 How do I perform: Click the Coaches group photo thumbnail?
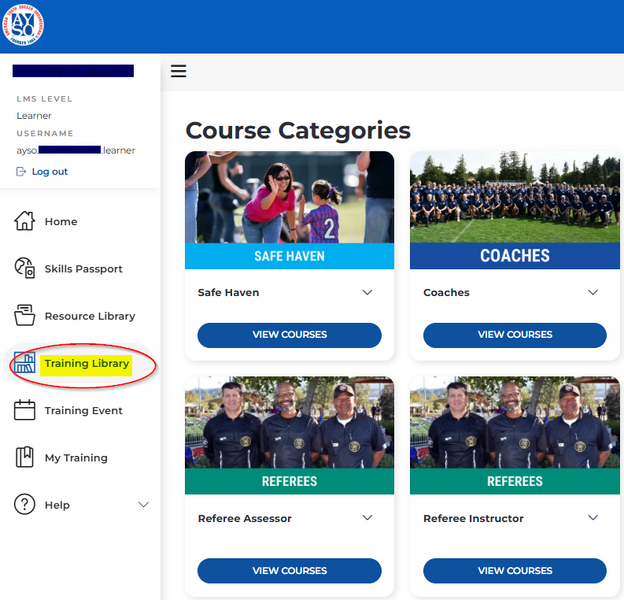[515, 198]
